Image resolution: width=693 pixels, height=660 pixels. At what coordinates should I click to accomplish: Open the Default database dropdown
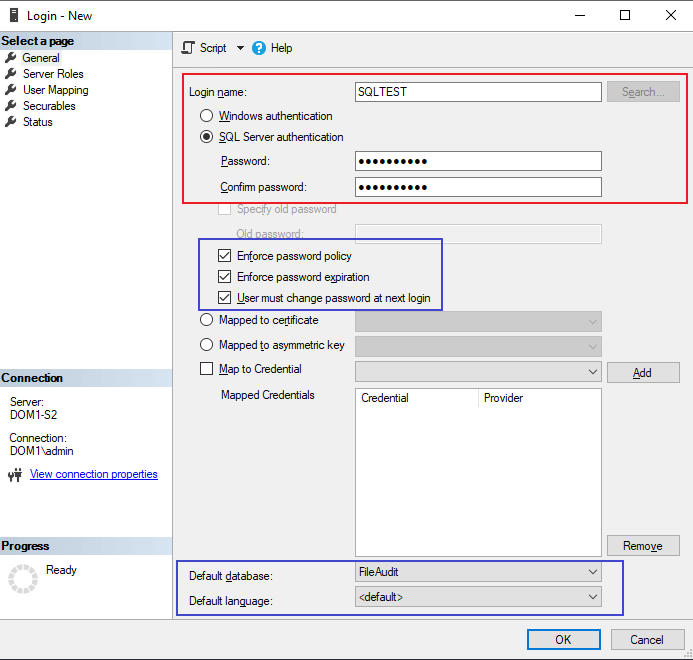[x=593, y=572]
